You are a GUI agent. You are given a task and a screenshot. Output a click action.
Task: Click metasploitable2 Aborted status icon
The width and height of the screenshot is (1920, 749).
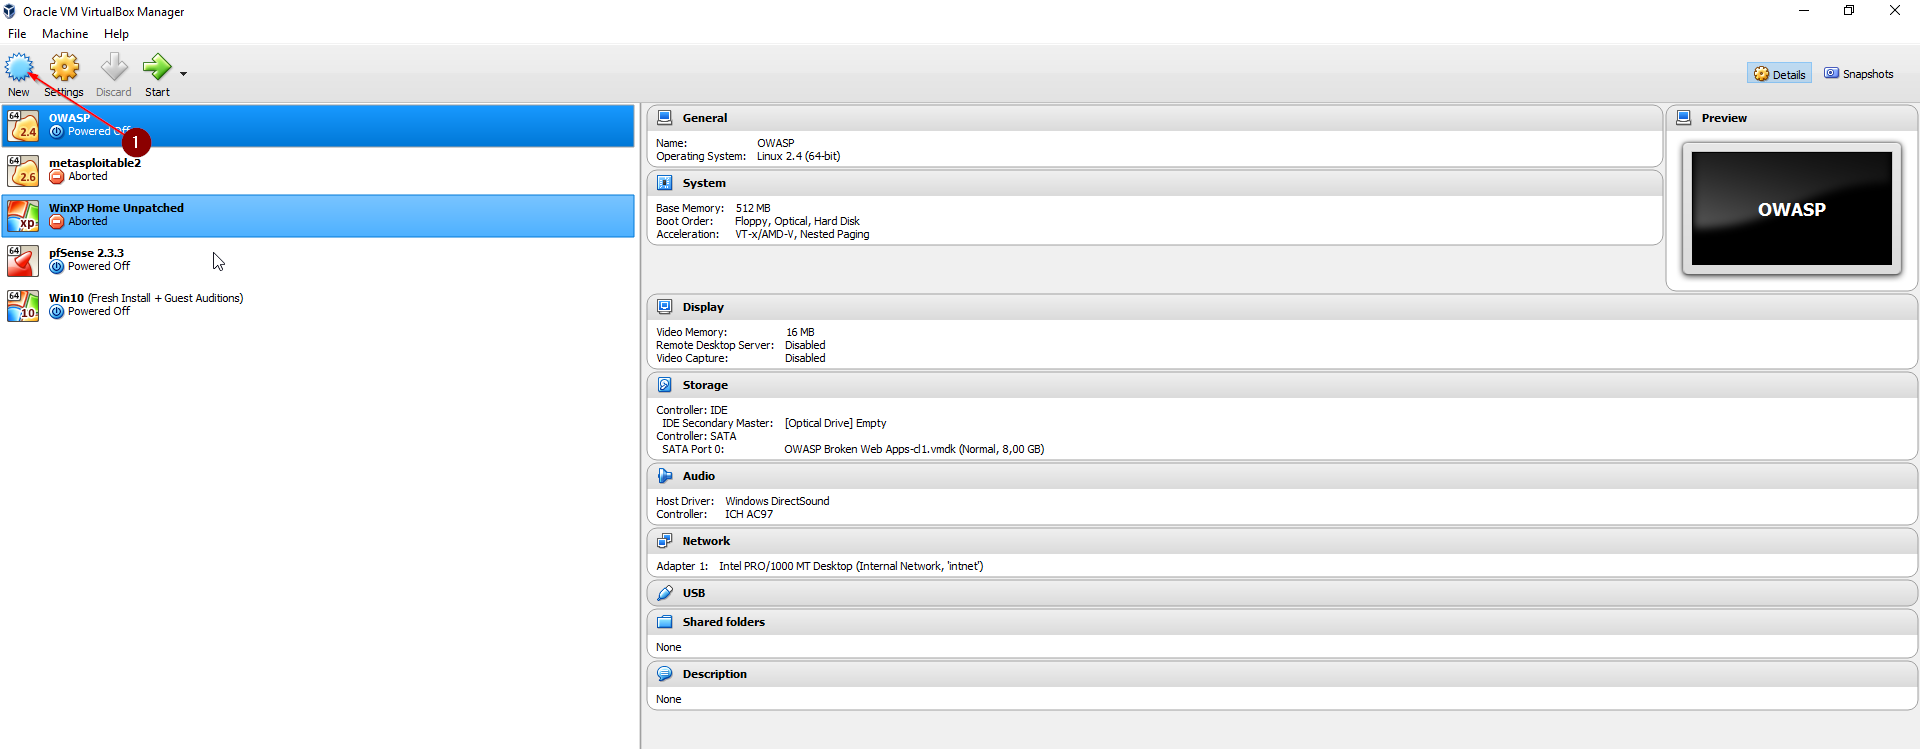coord(57,177)
